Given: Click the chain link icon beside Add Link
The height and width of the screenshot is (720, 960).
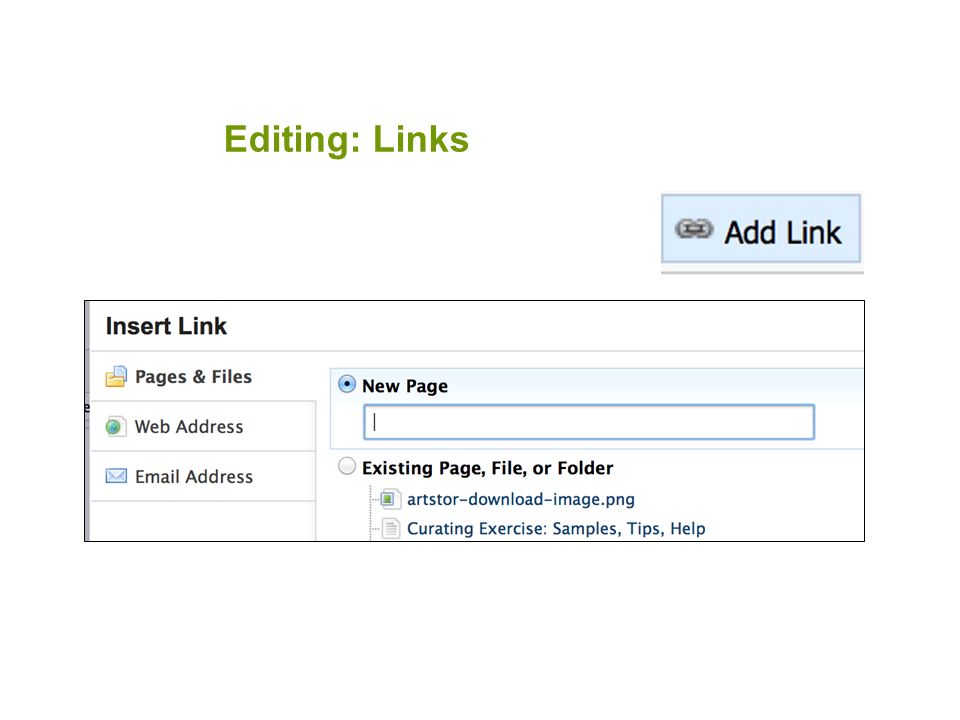Looking at the screenshot, I should click(694, 229).
